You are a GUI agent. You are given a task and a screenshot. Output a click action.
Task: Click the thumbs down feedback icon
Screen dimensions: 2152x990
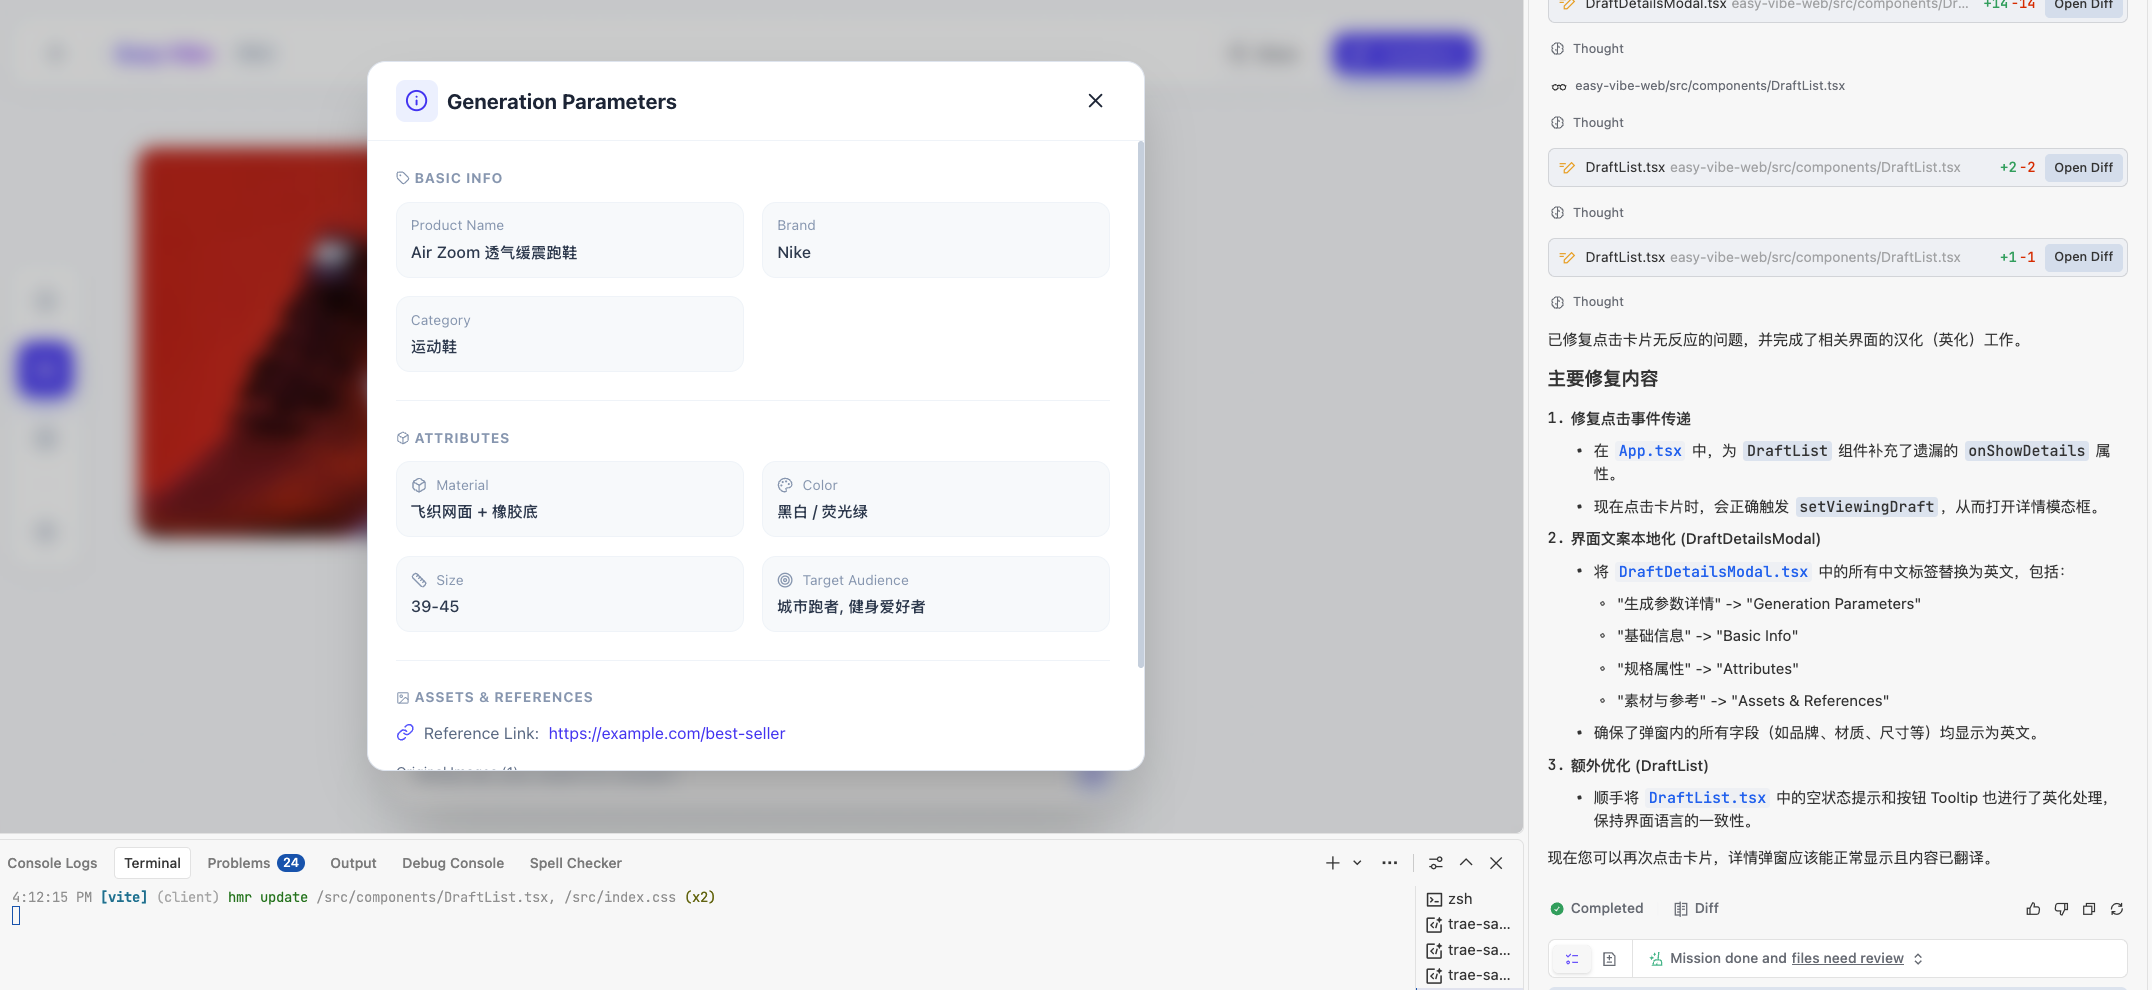[2061, 909]
